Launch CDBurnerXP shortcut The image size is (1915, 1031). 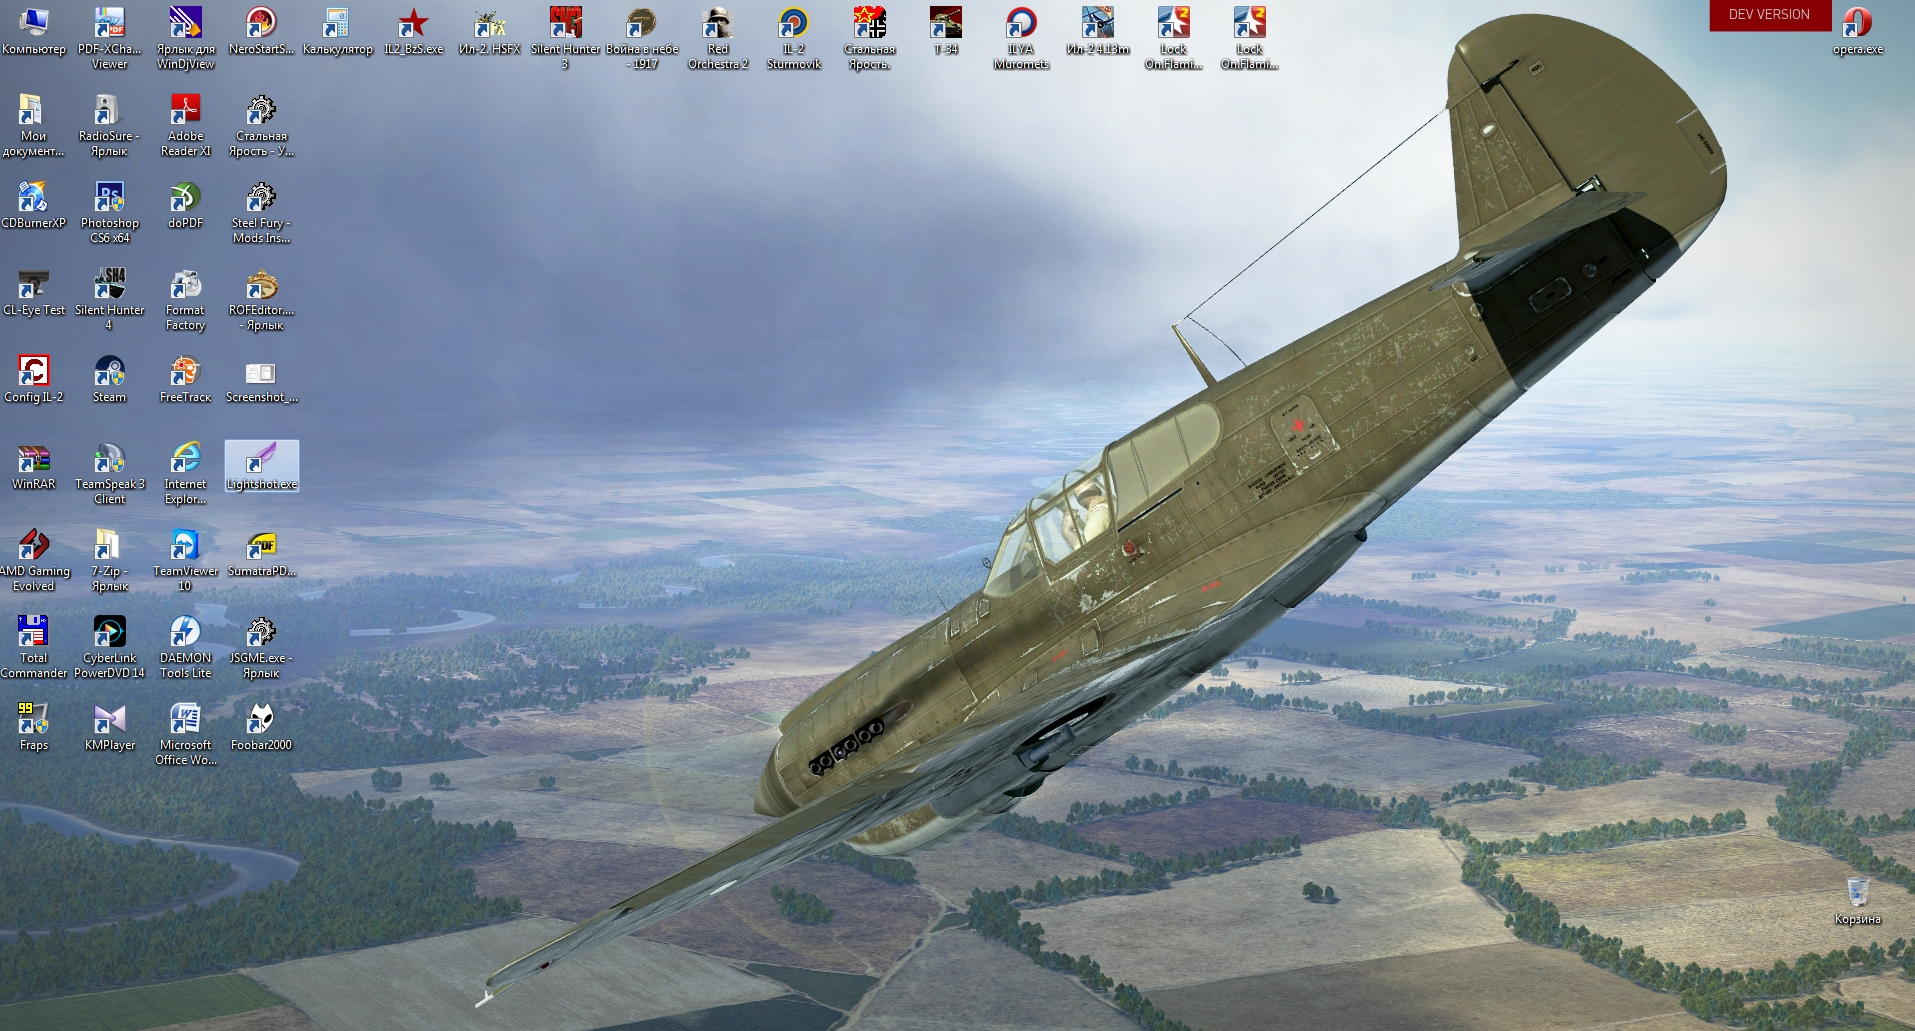33,204
